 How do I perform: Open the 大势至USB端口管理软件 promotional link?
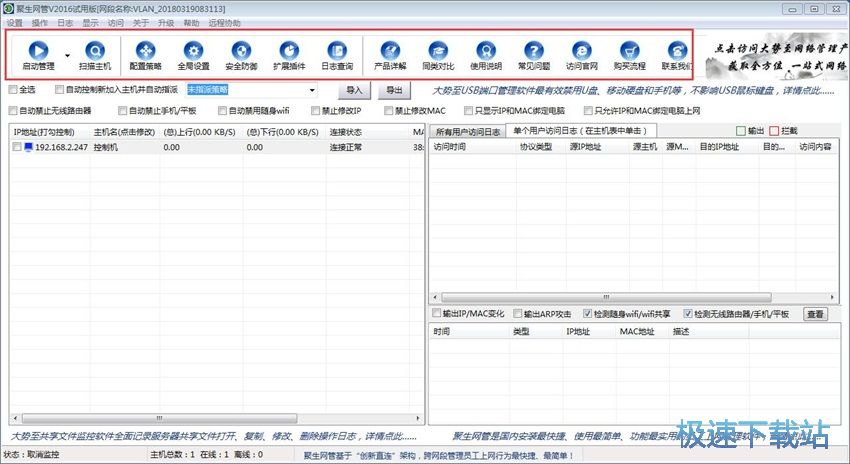[x=633, y=91]
